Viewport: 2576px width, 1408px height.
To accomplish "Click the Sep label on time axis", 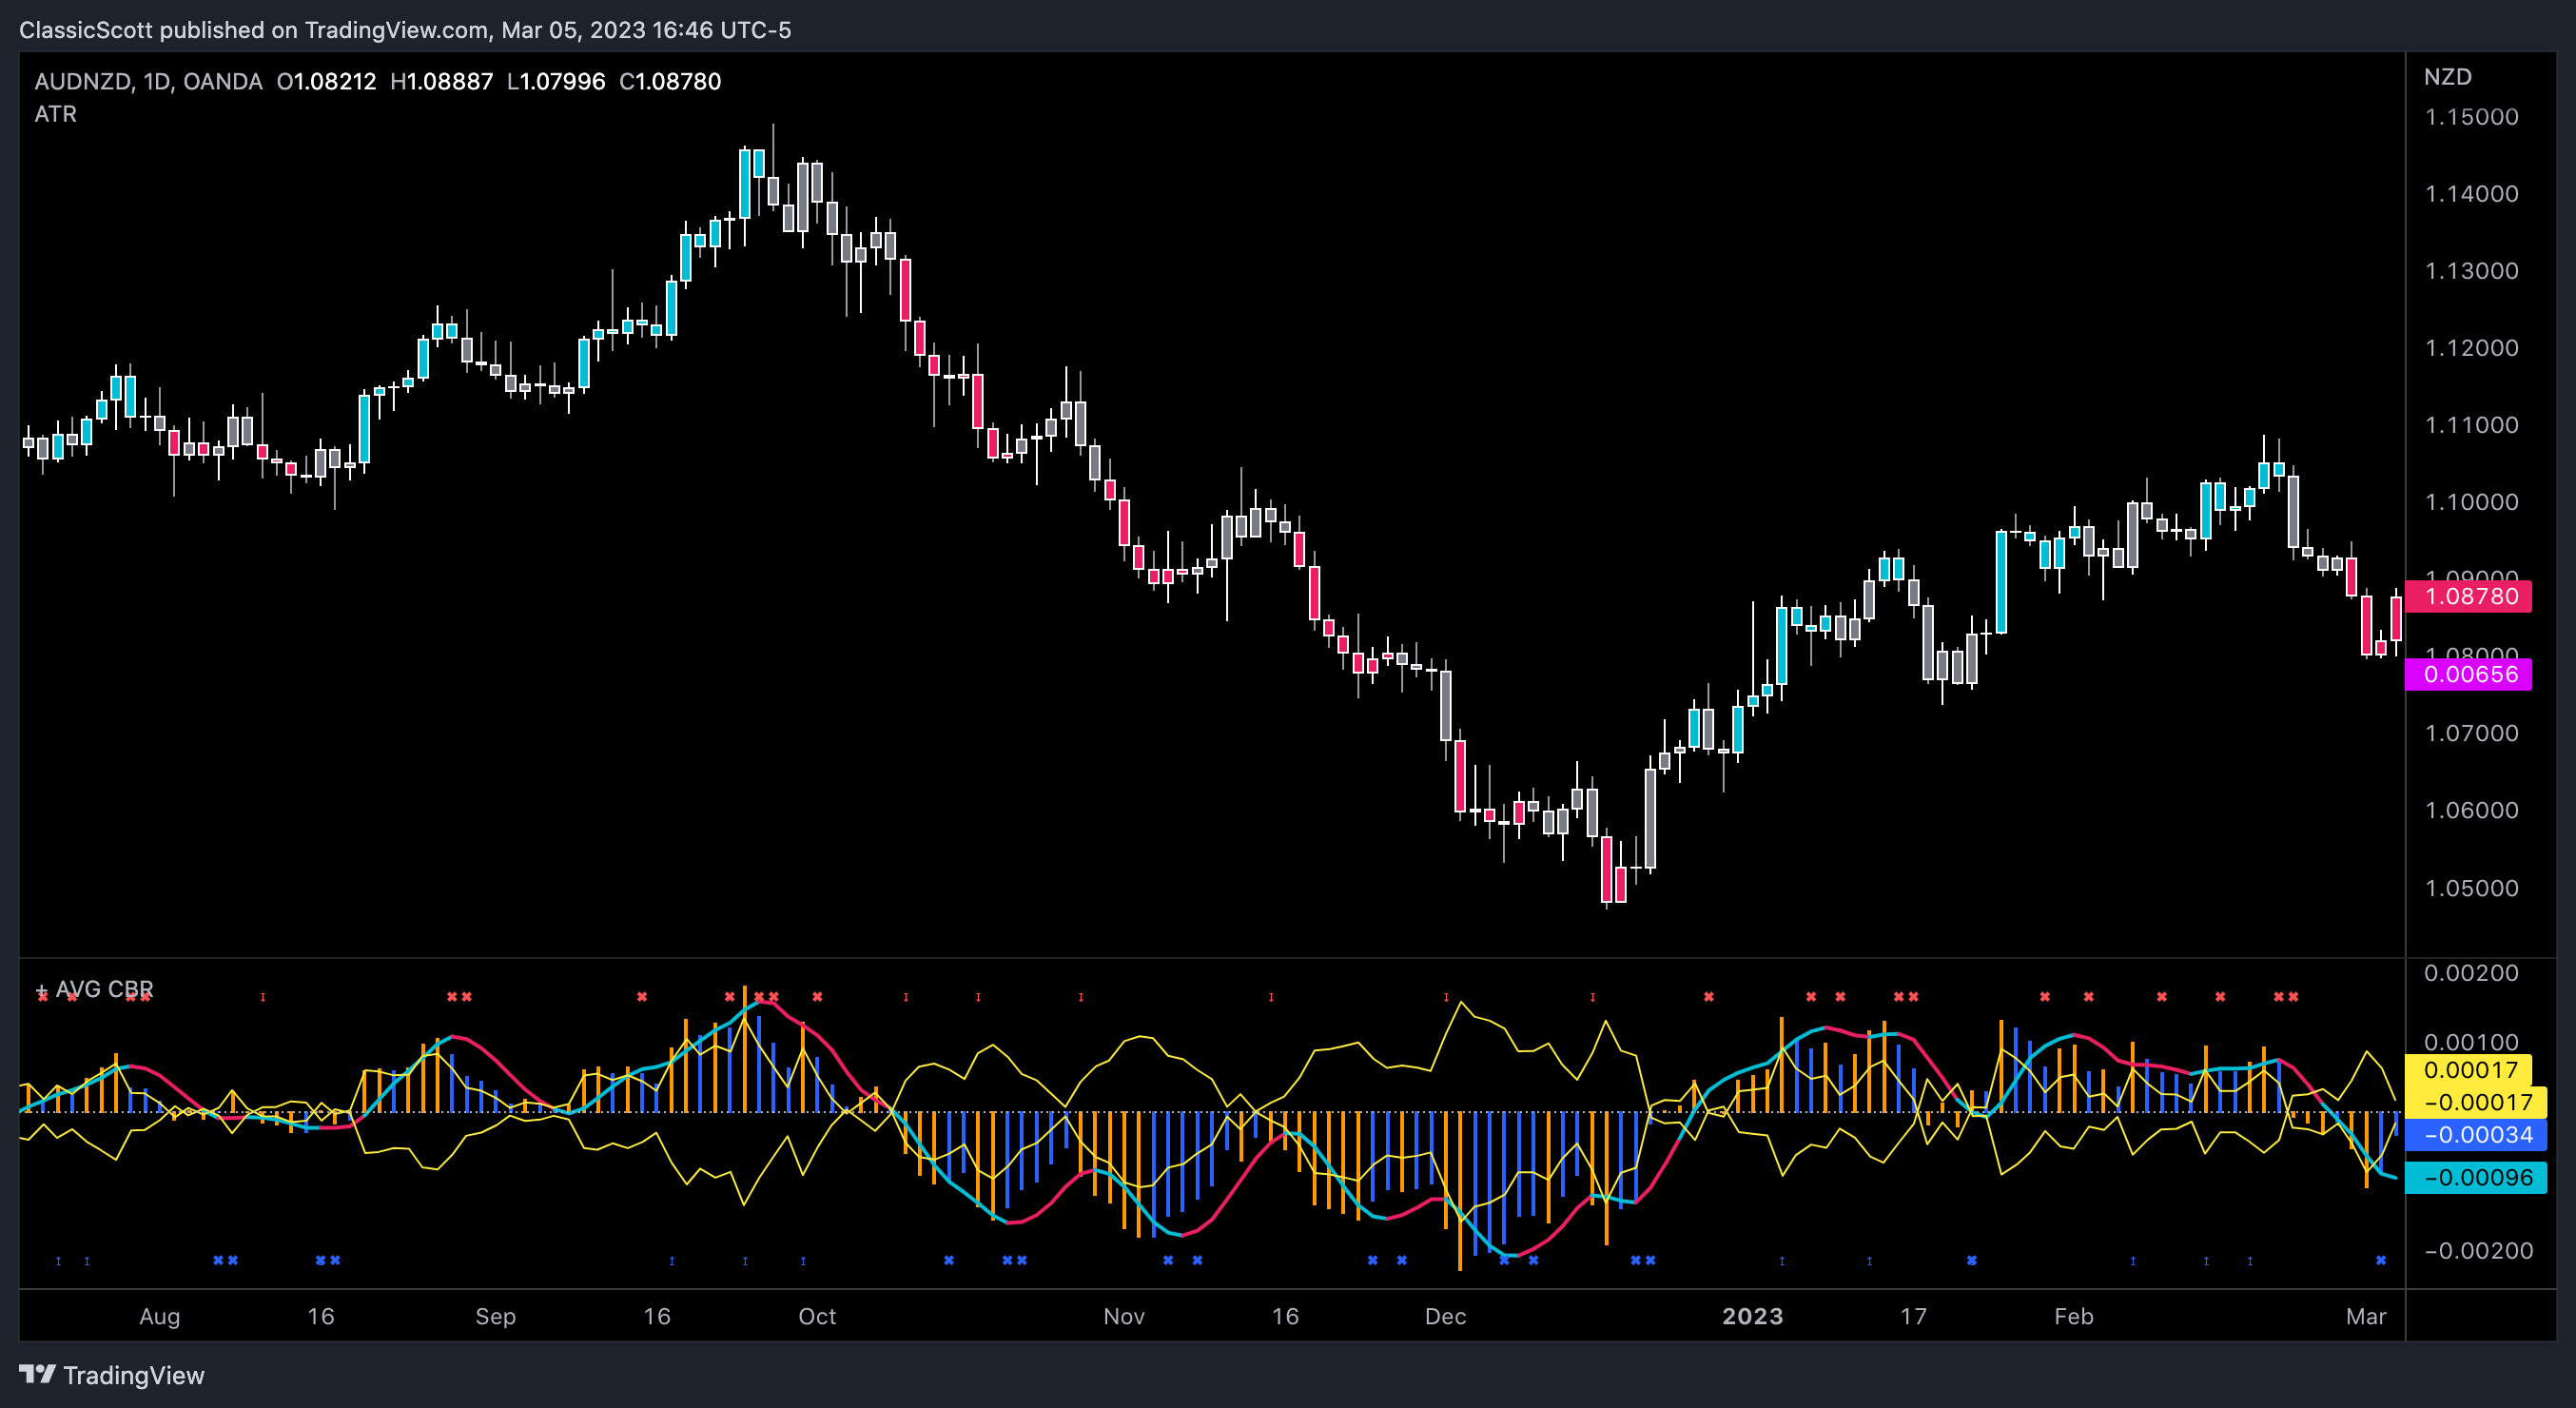I will [496, 1316].
